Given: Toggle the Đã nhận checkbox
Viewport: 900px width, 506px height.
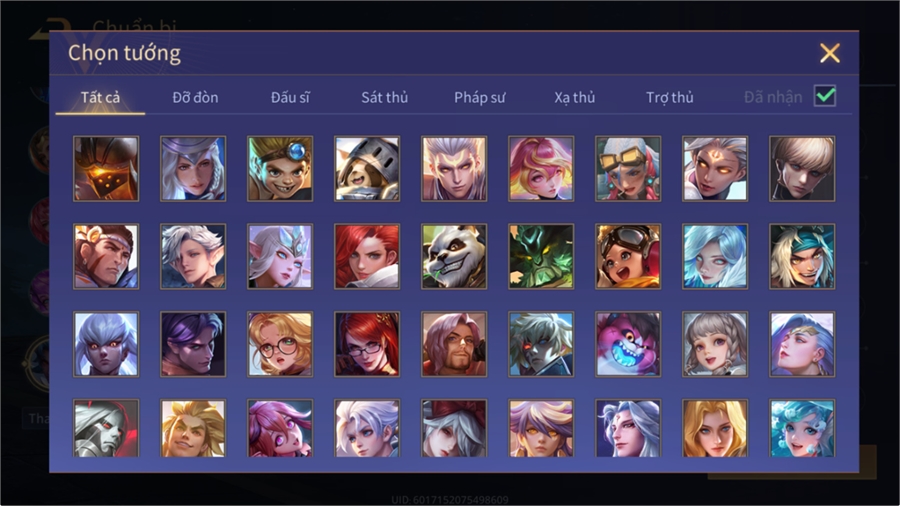Looking at the screenshot, I should [x=825, y=96].
